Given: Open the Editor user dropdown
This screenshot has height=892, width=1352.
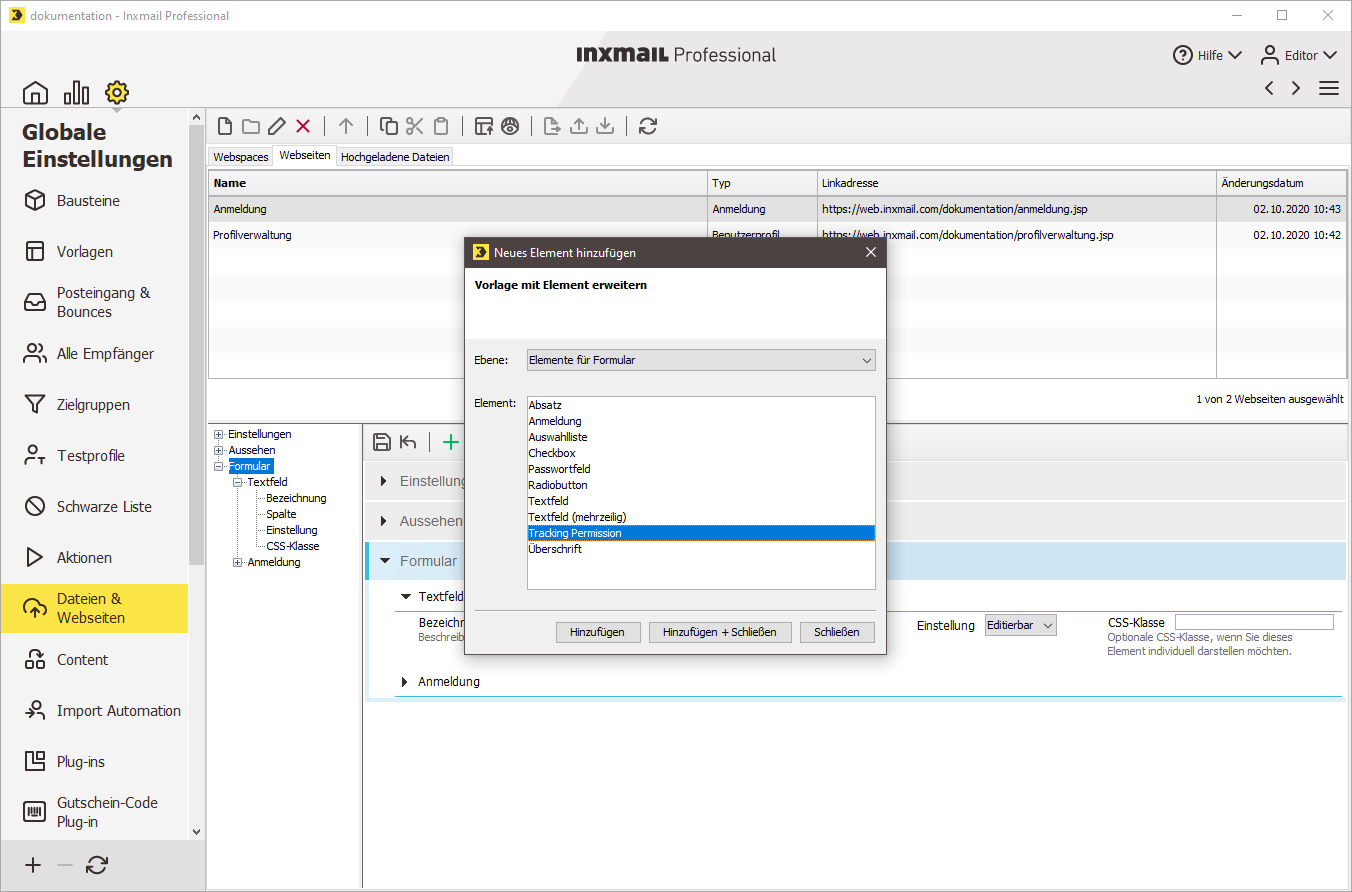Looking at the screenshot, I should tap(1298, 55).
